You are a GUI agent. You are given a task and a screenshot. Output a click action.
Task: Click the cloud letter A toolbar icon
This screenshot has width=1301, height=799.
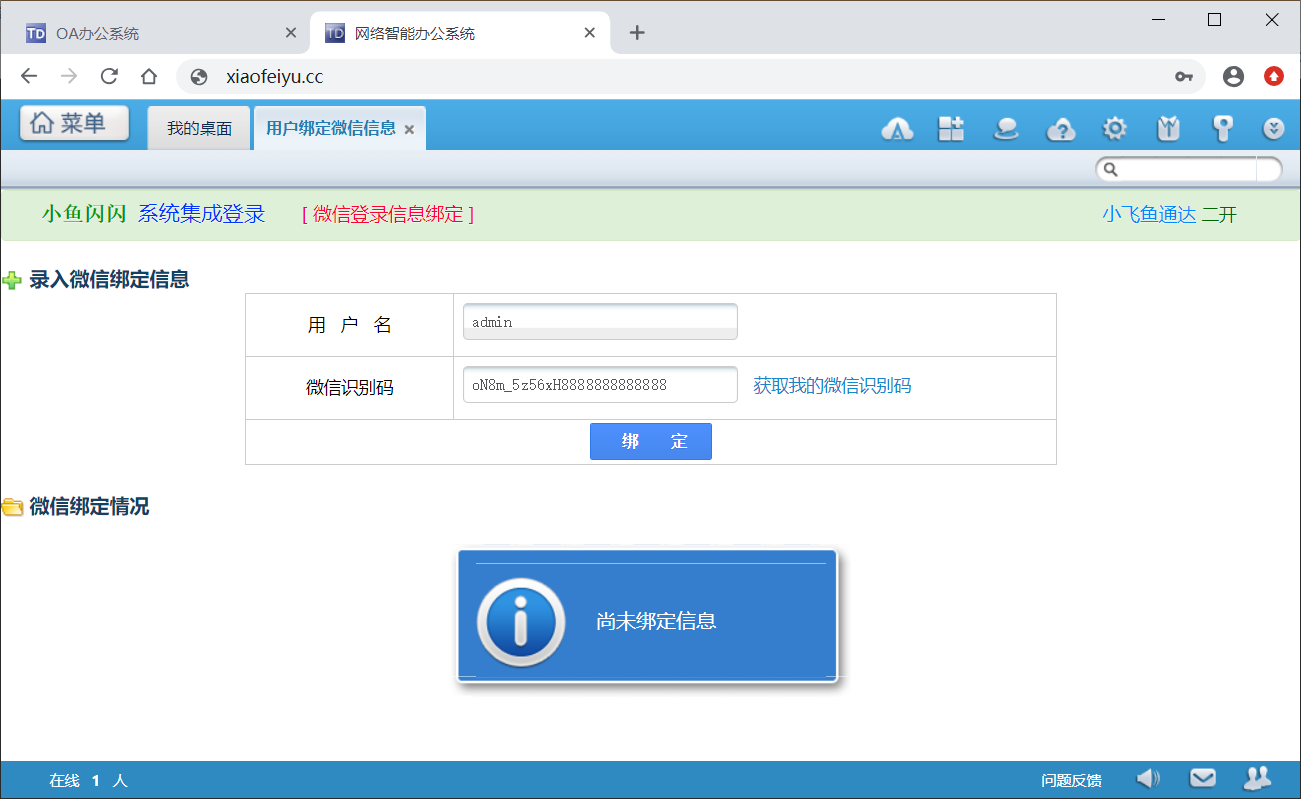tap(897, 129)
